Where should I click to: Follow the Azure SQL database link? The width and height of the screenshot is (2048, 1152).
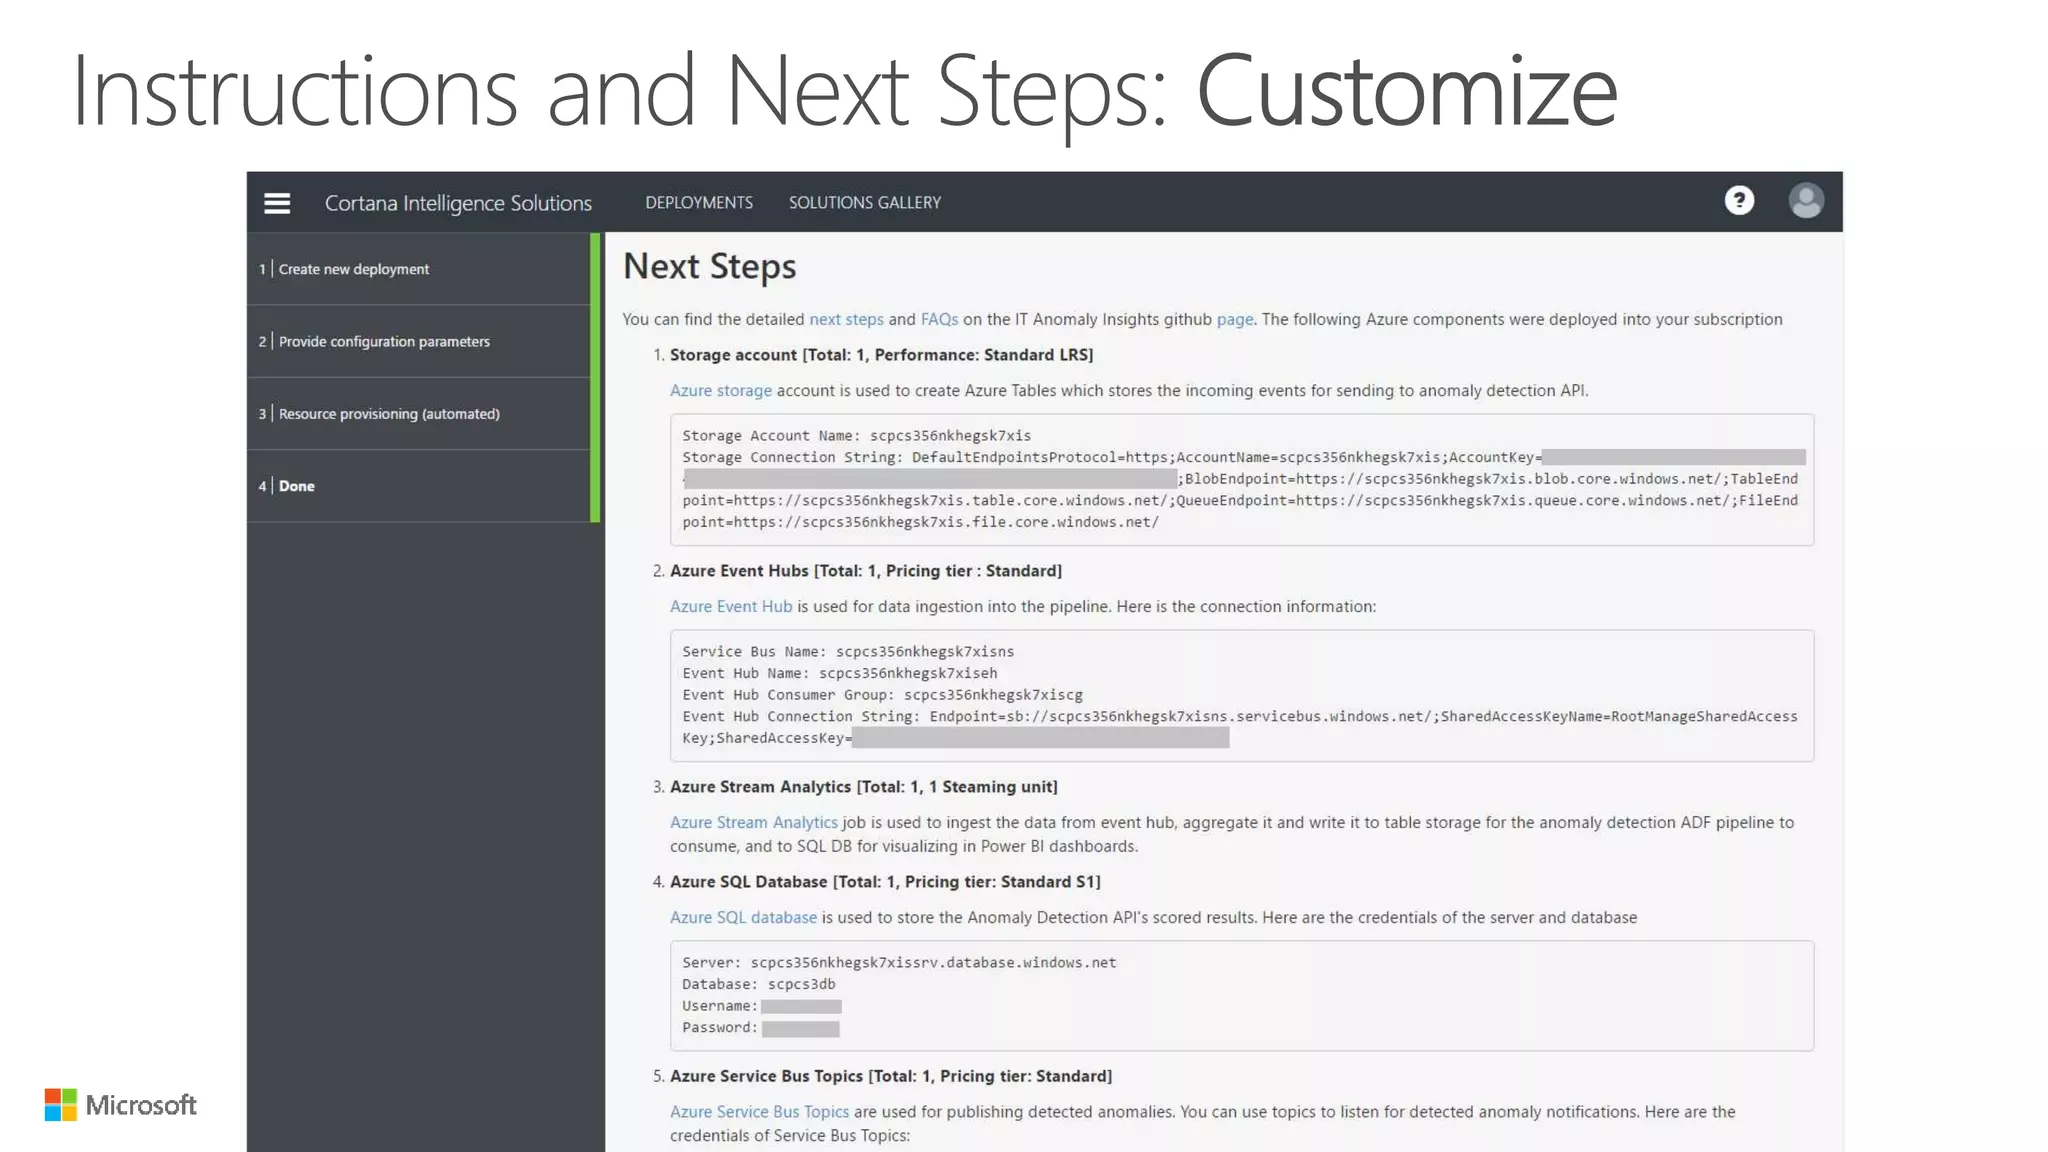[743, 918]
